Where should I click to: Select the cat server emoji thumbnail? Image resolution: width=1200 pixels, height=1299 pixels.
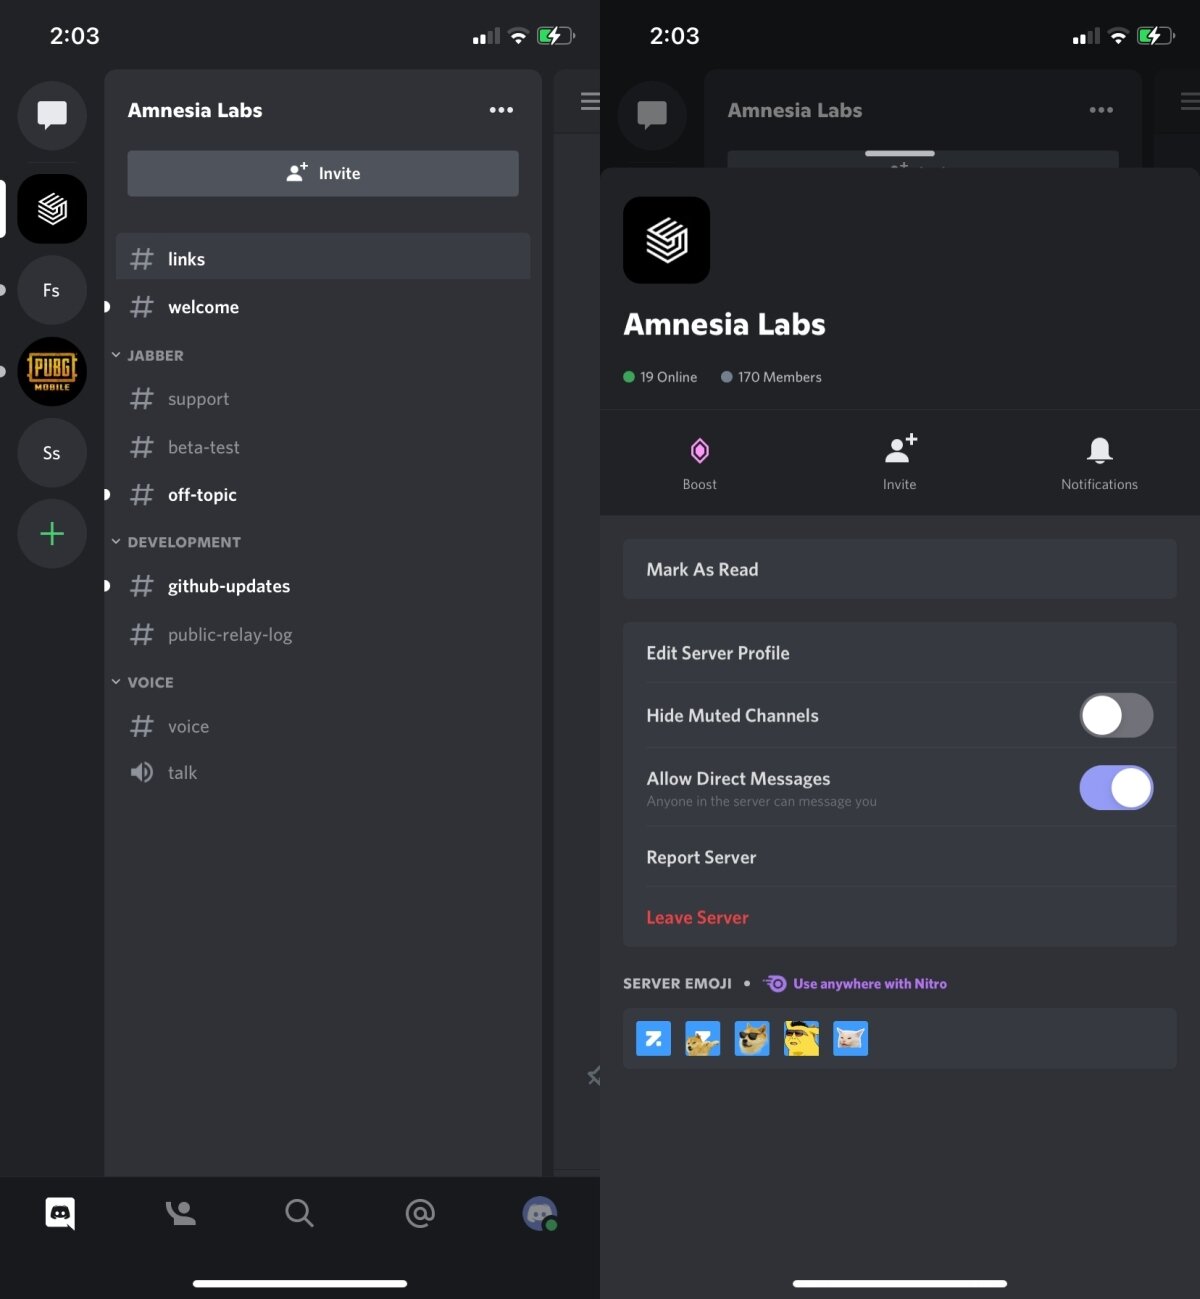[850, 1038]
